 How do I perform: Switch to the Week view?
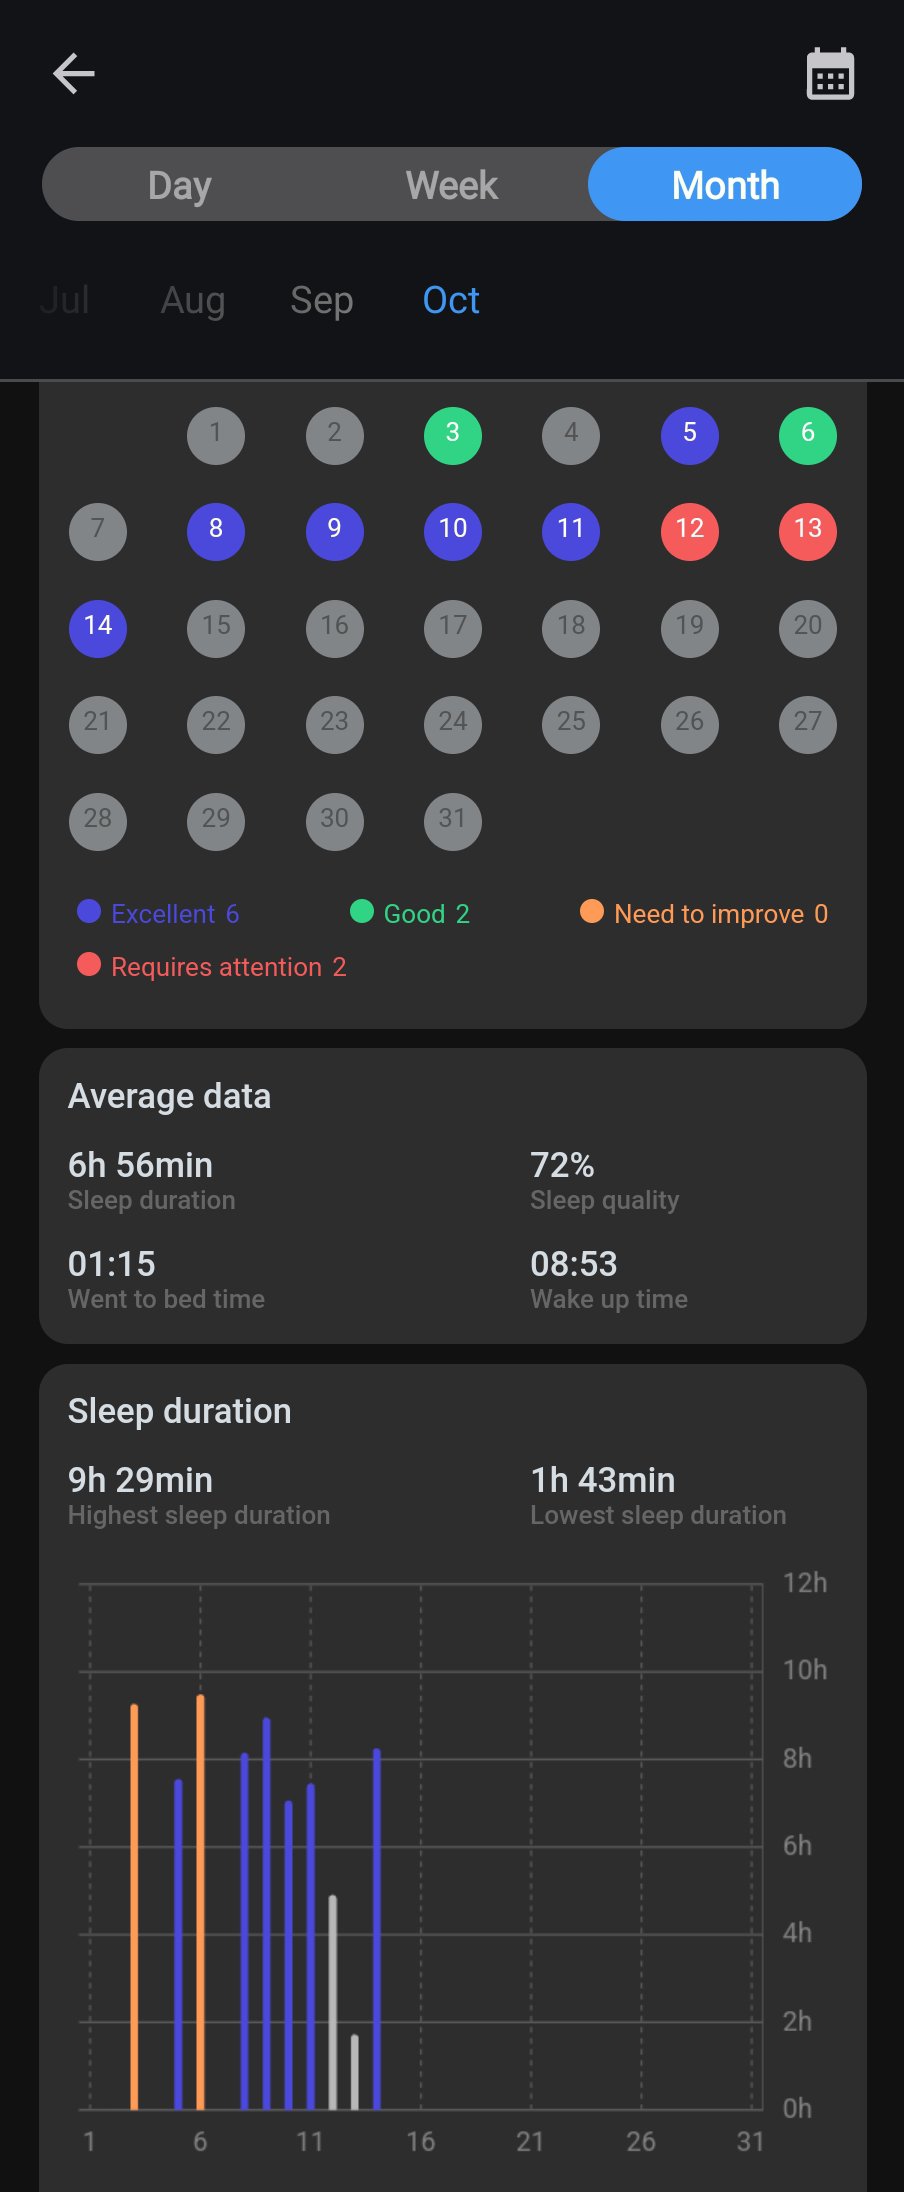pyautogui.click(x=452, y=185)
